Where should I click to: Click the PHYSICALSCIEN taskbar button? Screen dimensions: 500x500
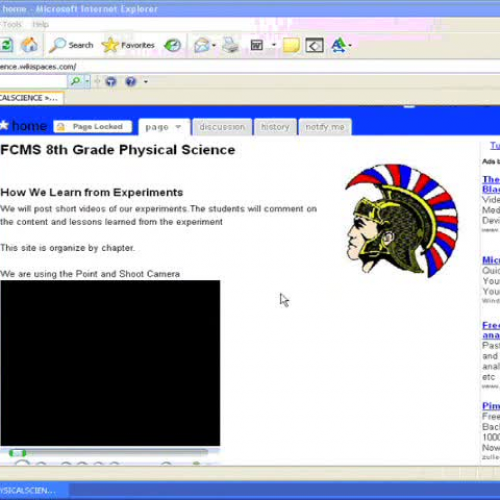[34, 491]
